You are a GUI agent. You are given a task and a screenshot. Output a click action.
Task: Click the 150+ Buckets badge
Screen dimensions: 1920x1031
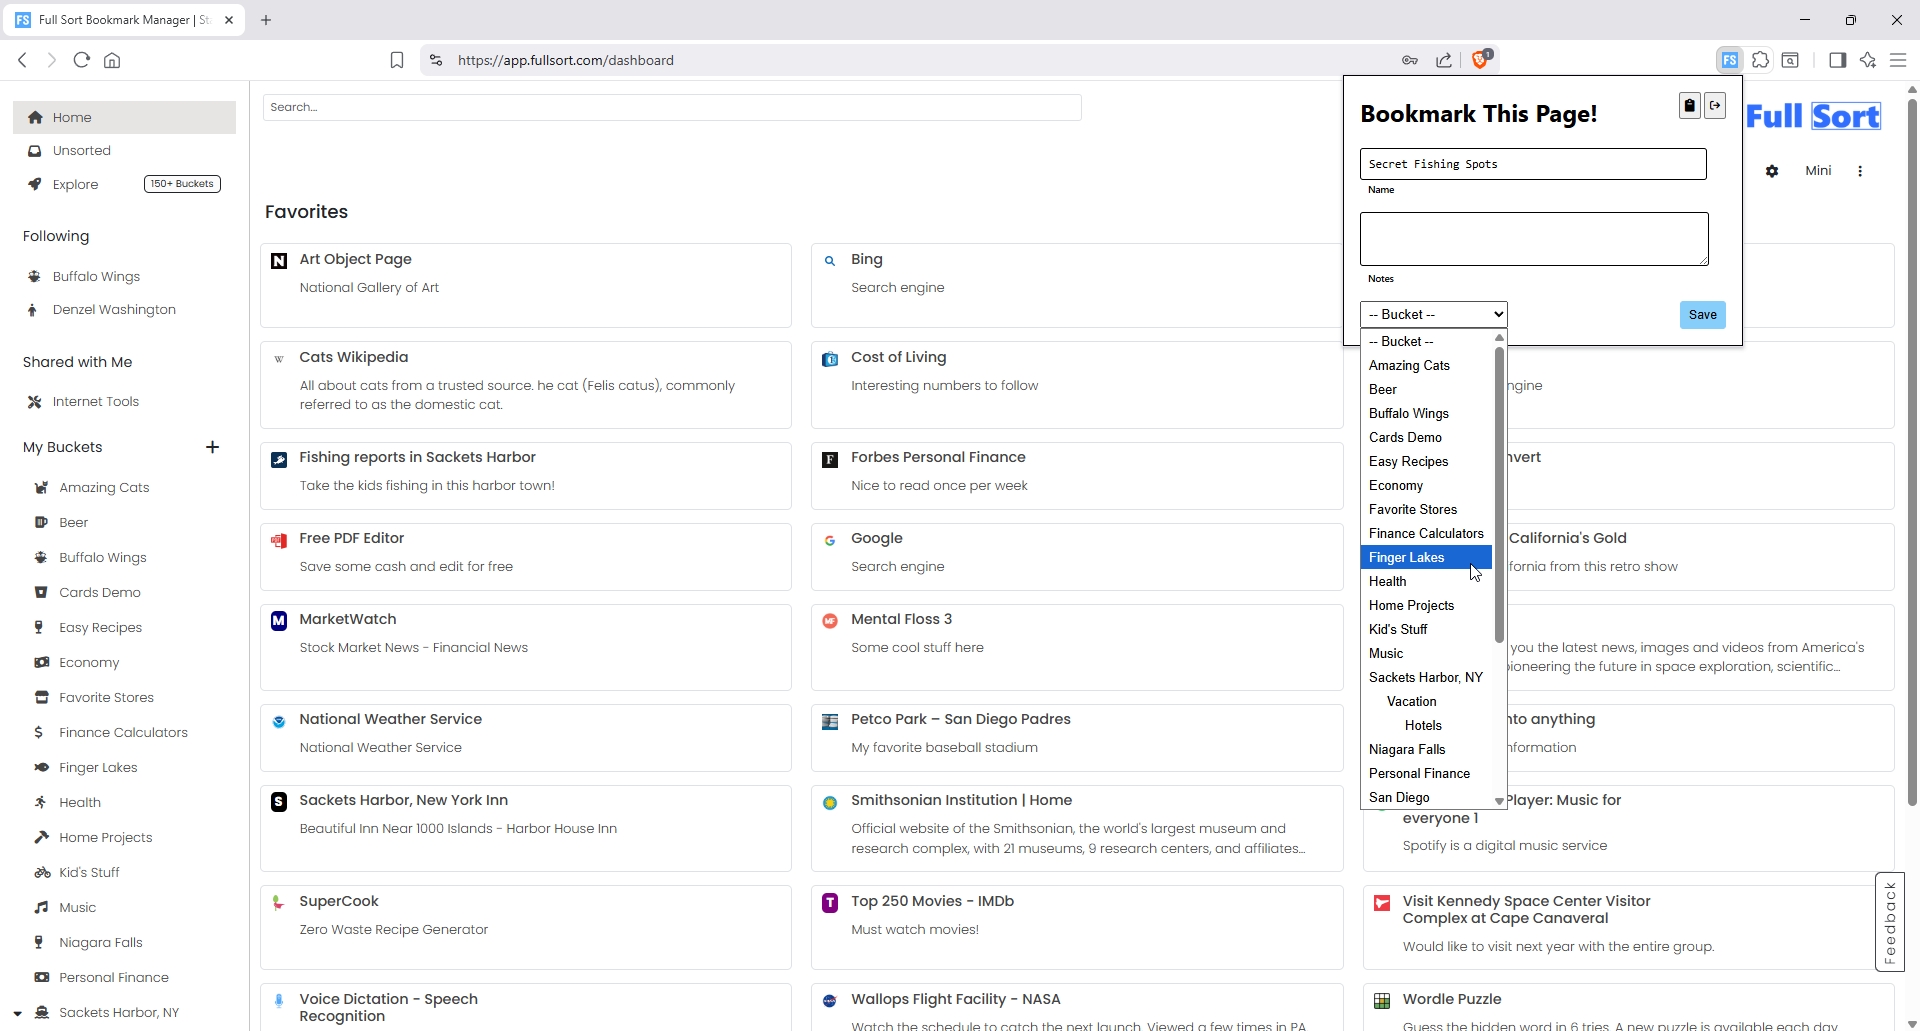tap(182, 184)
